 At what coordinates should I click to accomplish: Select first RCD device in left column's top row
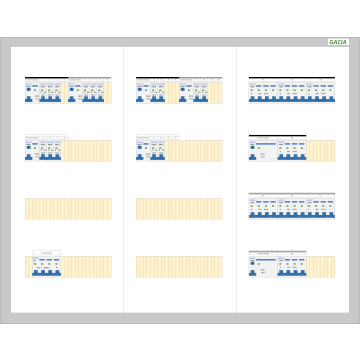[x=32, y=93]
